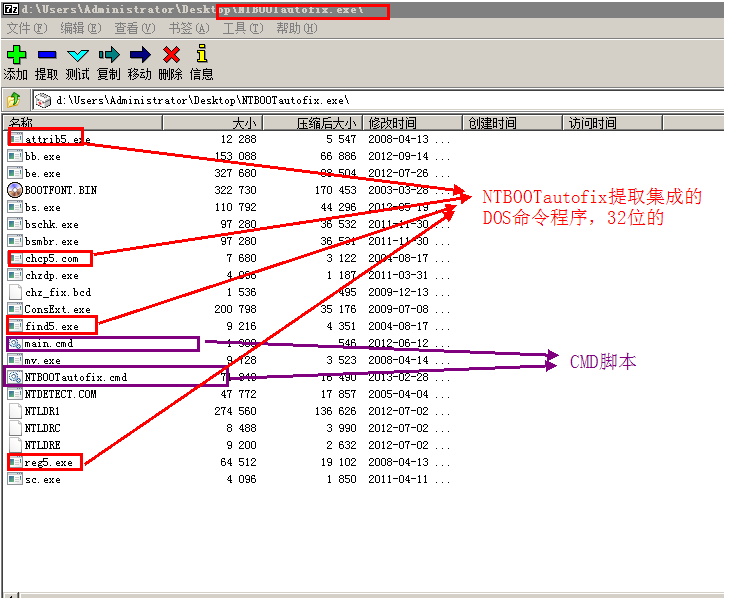732x598 pixels.
Task: Open the Tools (工具) menu
Action: click(242, 28)
